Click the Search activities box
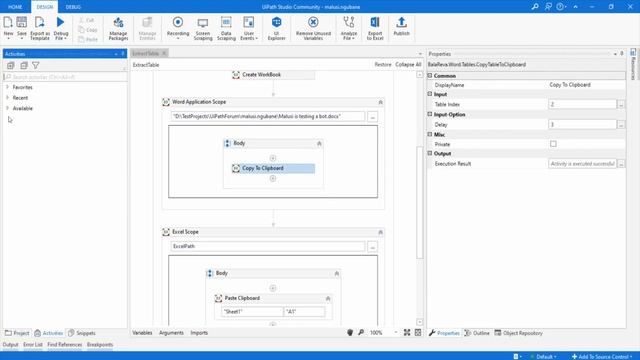 coord(64,77)
